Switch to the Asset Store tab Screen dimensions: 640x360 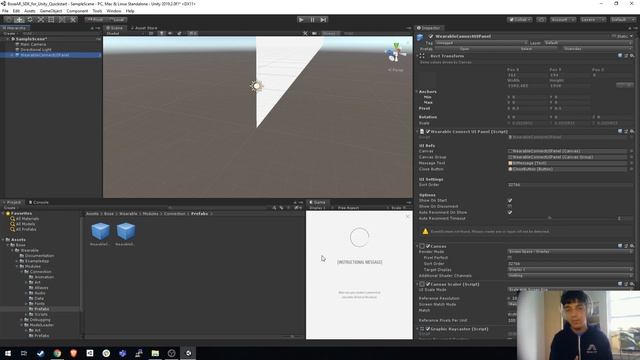144,28
